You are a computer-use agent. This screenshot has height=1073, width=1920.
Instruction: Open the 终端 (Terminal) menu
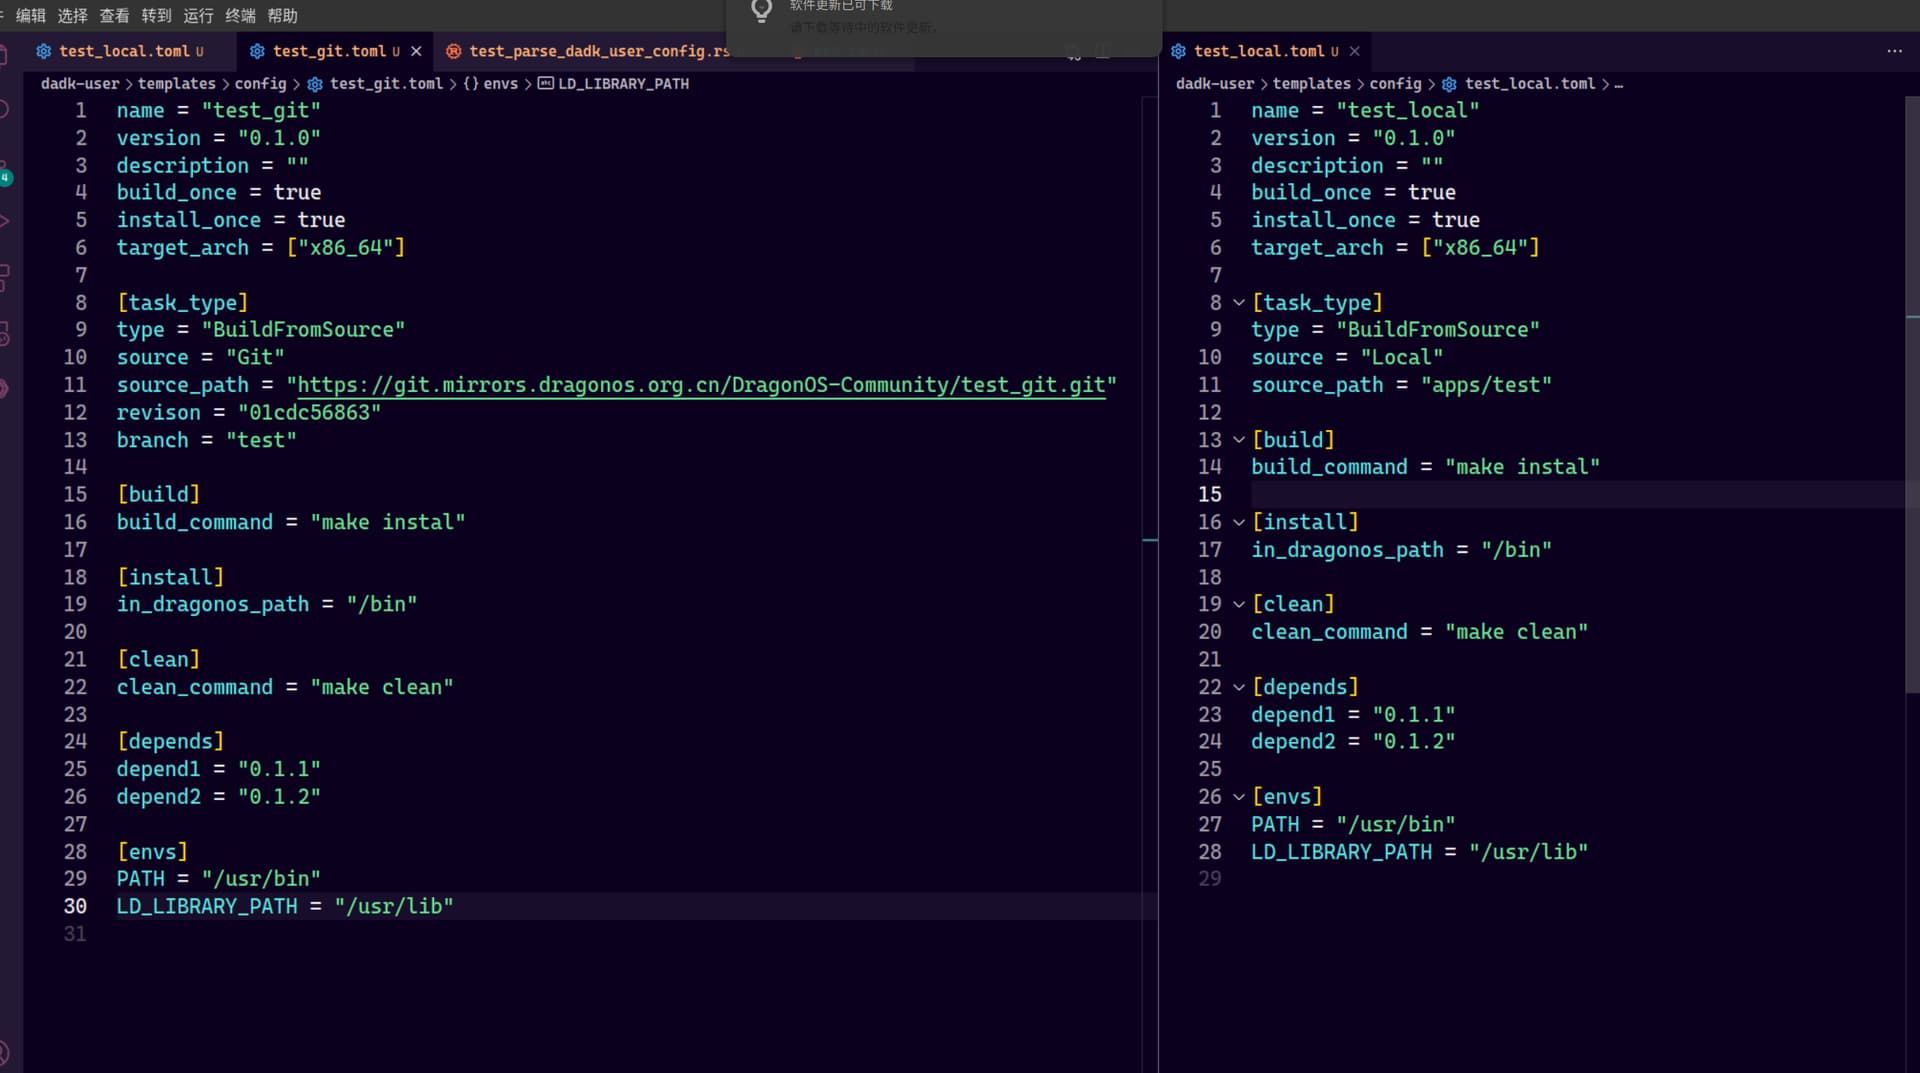click(x=240, y=15)
